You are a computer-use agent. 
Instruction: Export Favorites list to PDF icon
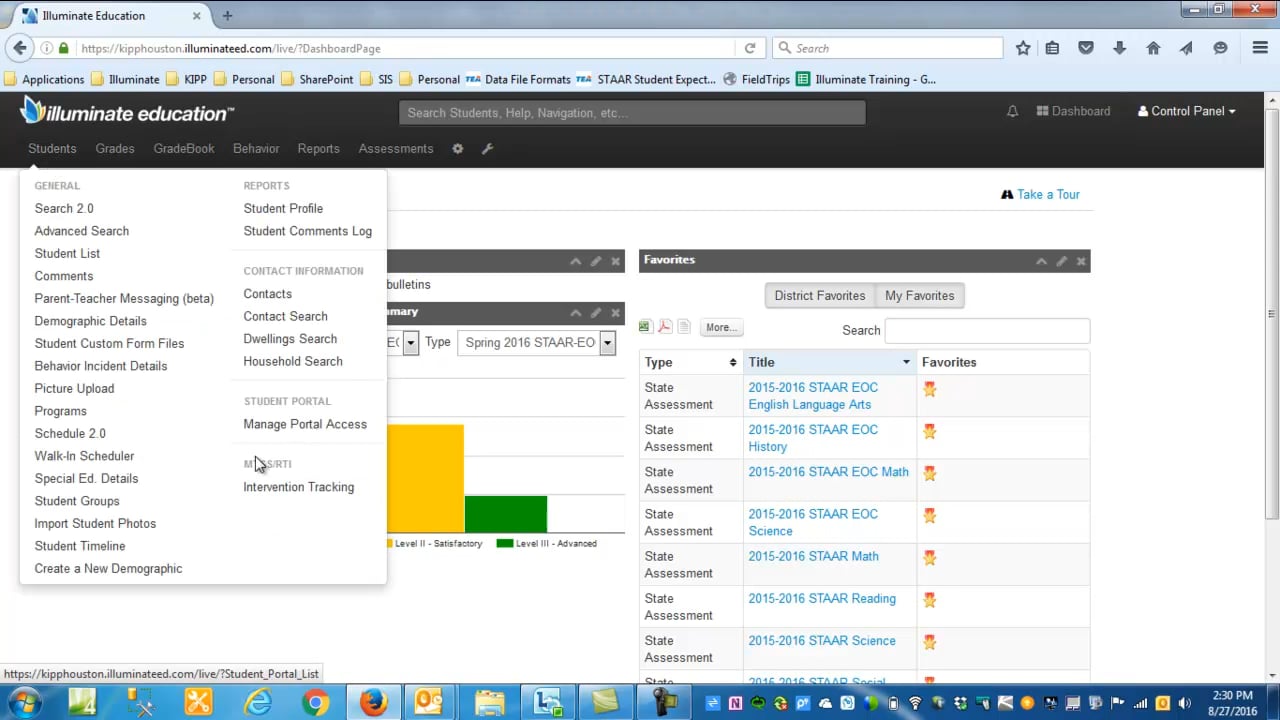(664, 327)
